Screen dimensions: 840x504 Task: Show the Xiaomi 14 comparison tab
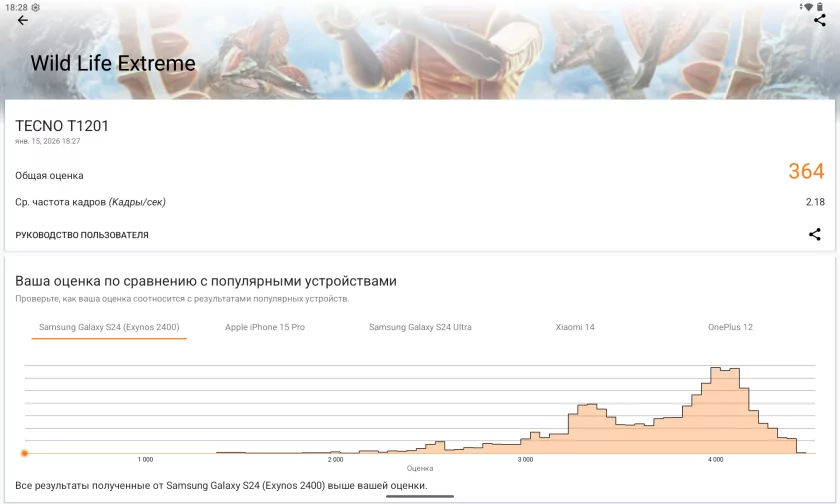(x=575, y=327)
